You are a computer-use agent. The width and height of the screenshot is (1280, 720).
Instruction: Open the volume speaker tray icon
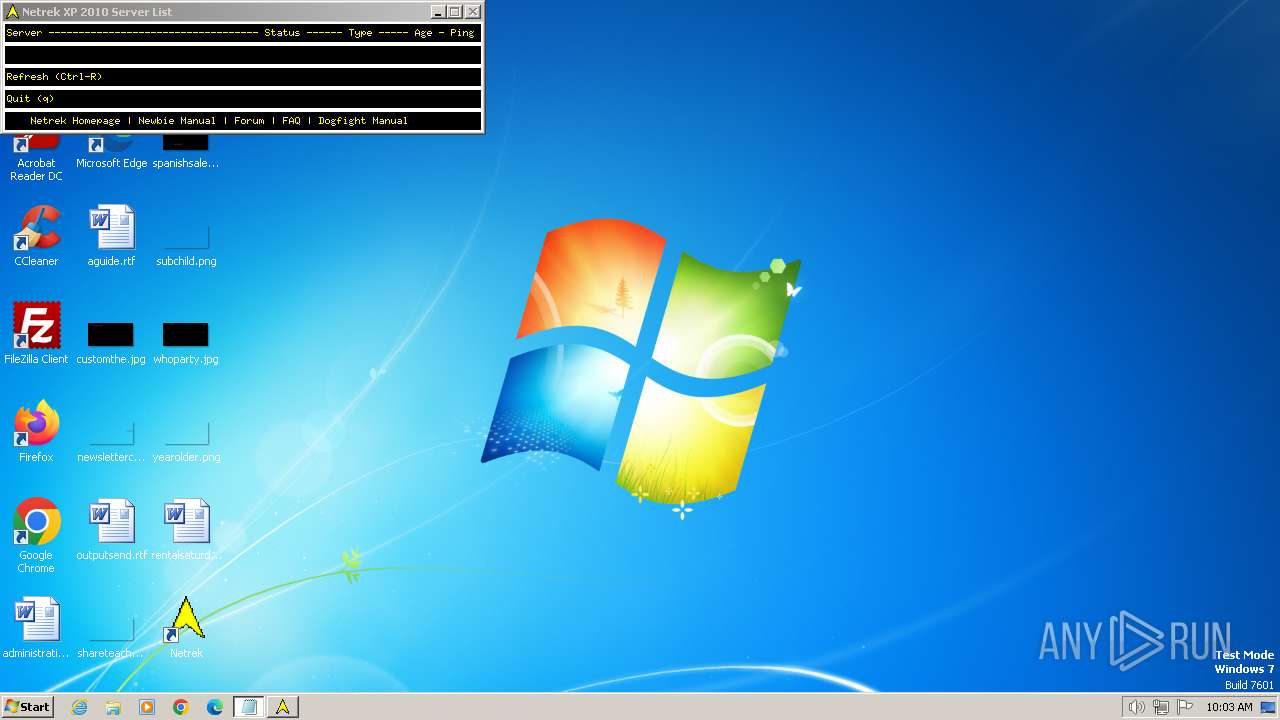[1136, 707]
